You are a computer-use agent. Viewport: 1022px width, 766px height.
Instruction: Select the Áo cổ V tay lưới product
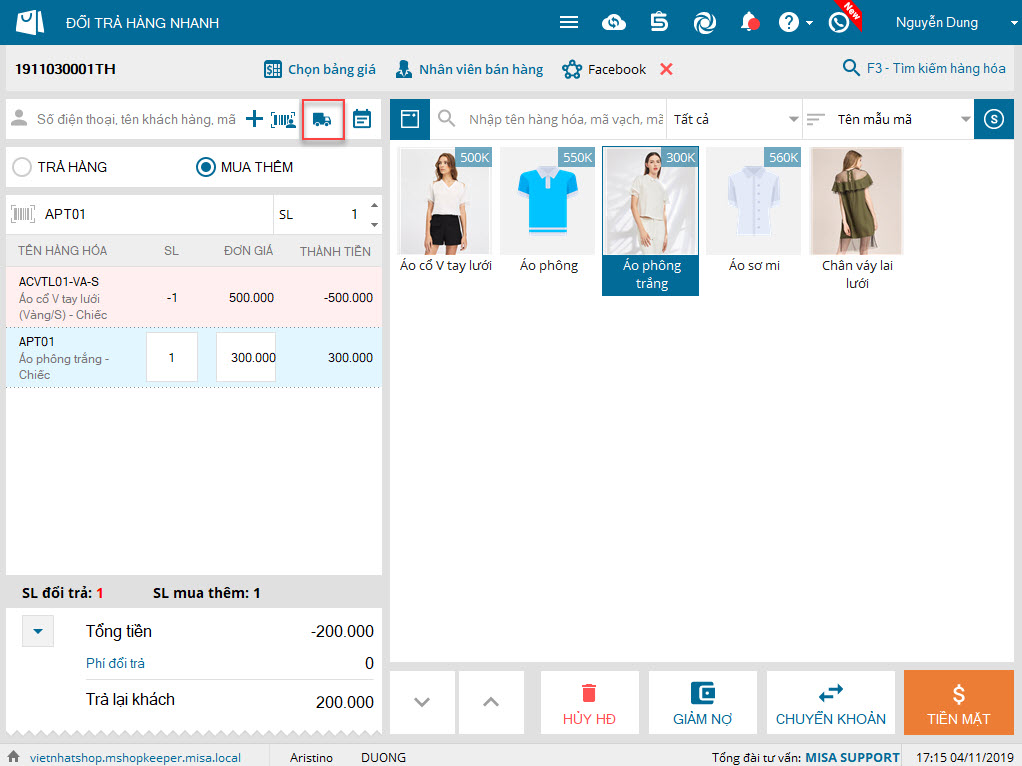(x=446, y=210)
